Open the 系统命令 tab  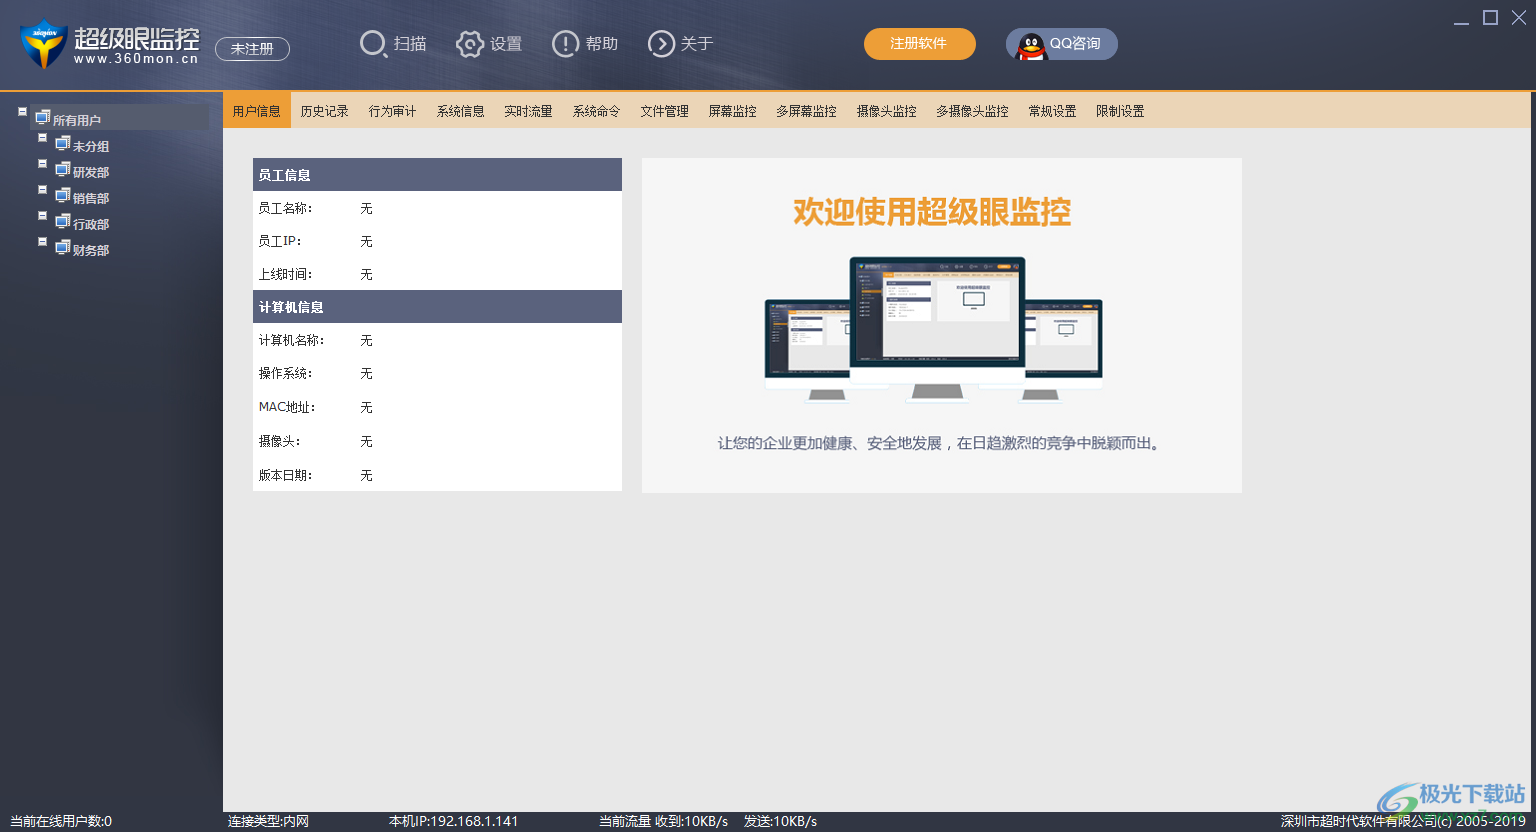click(597, 111)
